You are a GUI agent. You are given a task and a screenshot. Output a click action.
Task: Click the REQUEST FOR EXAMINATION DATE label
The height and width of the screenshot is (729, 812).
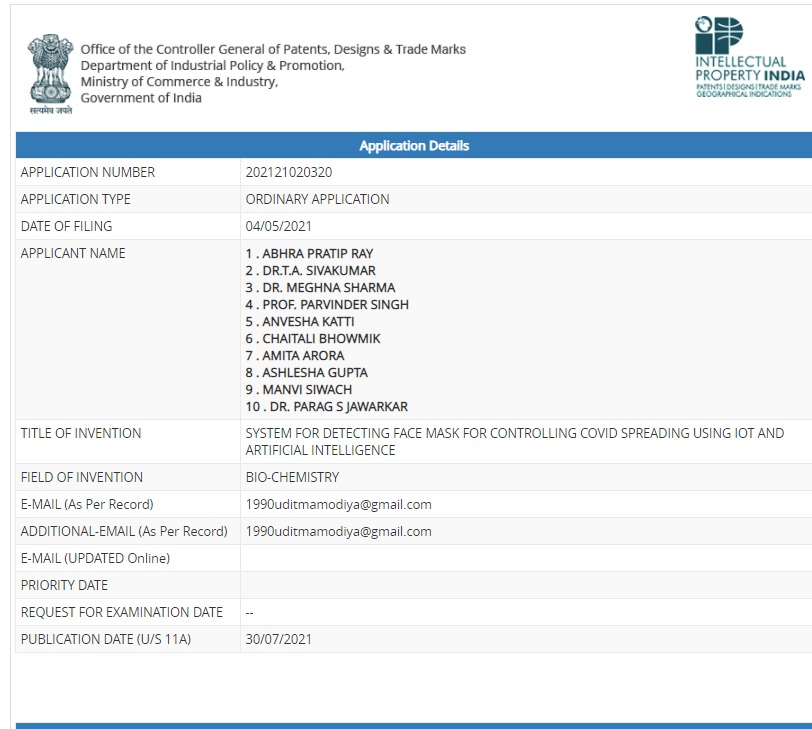(x=121, y=612)
